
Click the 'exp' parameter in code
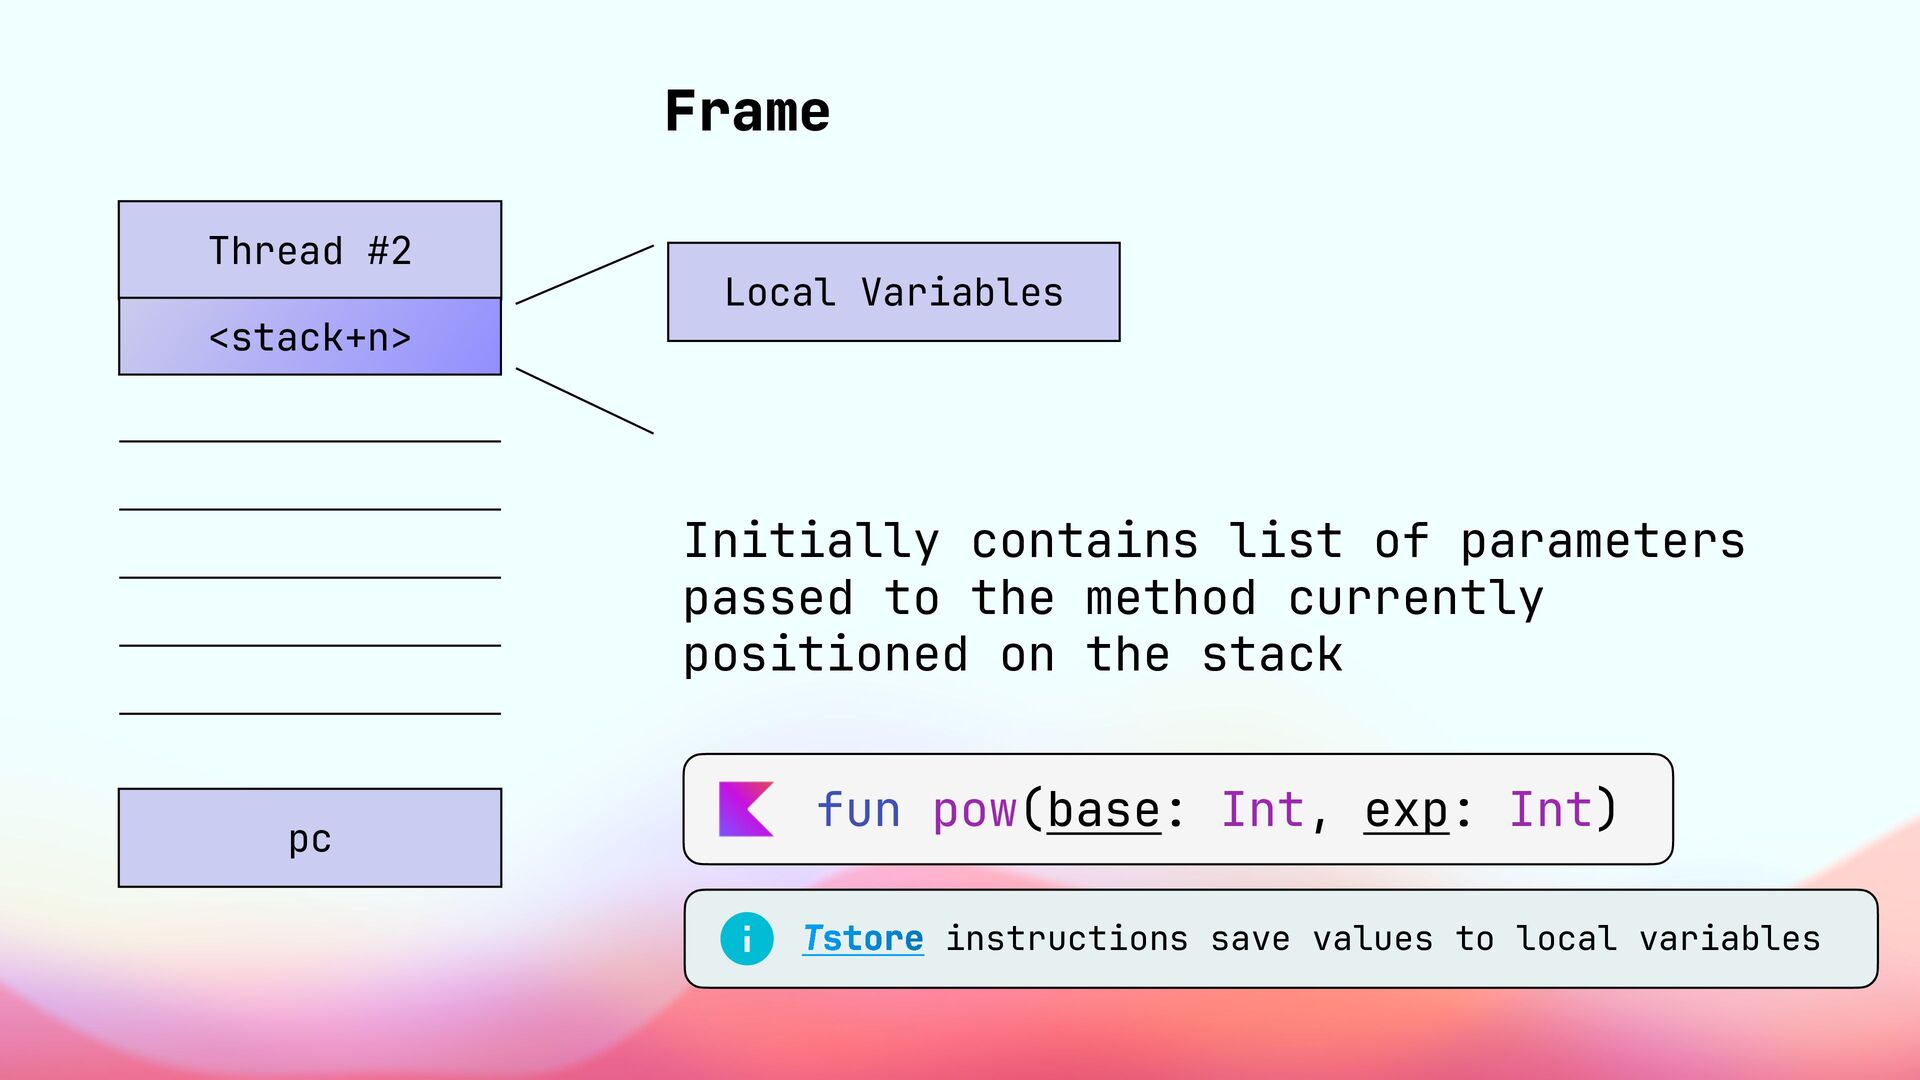tap(1407, 810)
